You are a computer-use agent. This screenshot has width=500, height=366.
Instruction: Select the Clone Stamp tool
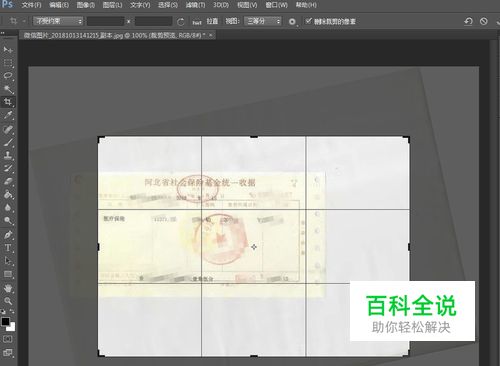point(8,155)
